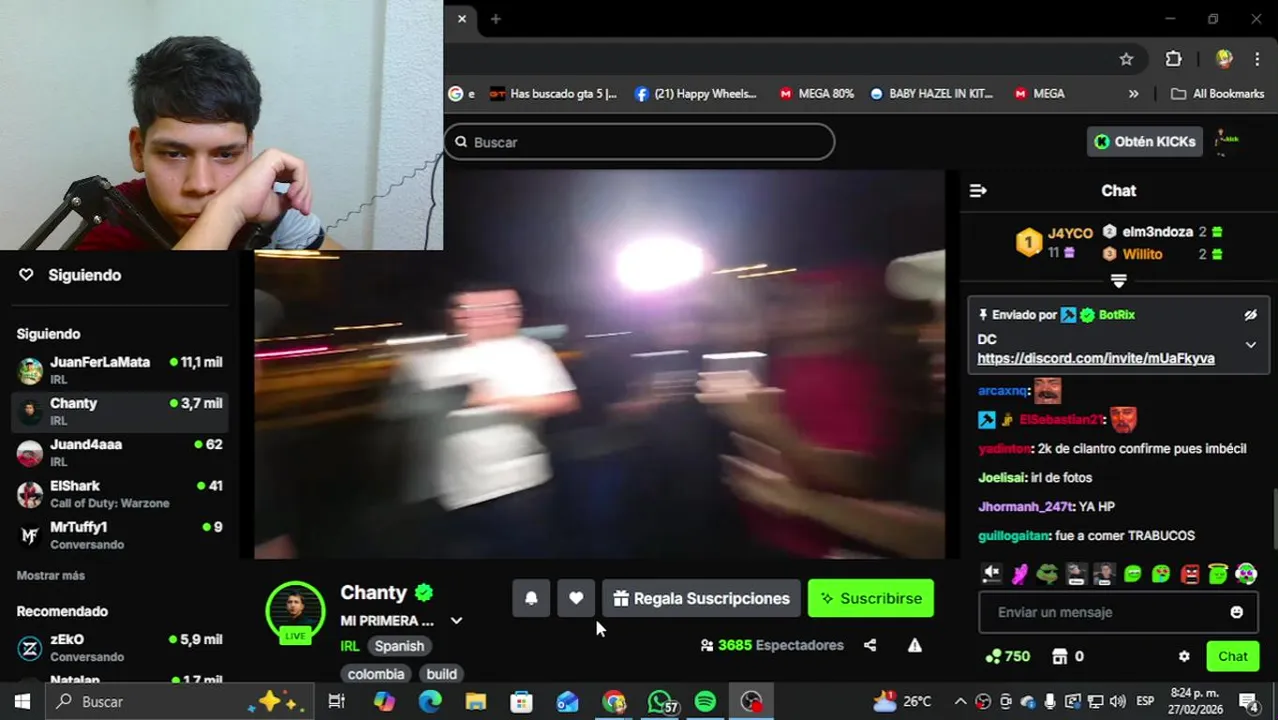Close the current browser tab
Viewport: 1278px width, 720px height.
coord(462,18)
